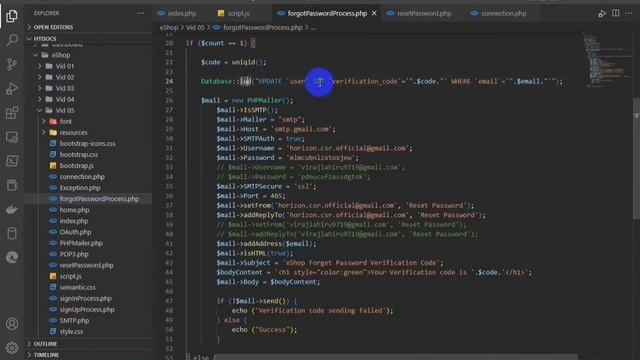The image size is (640, 360).
Task: Open POP3.php file
Action: 74,254
